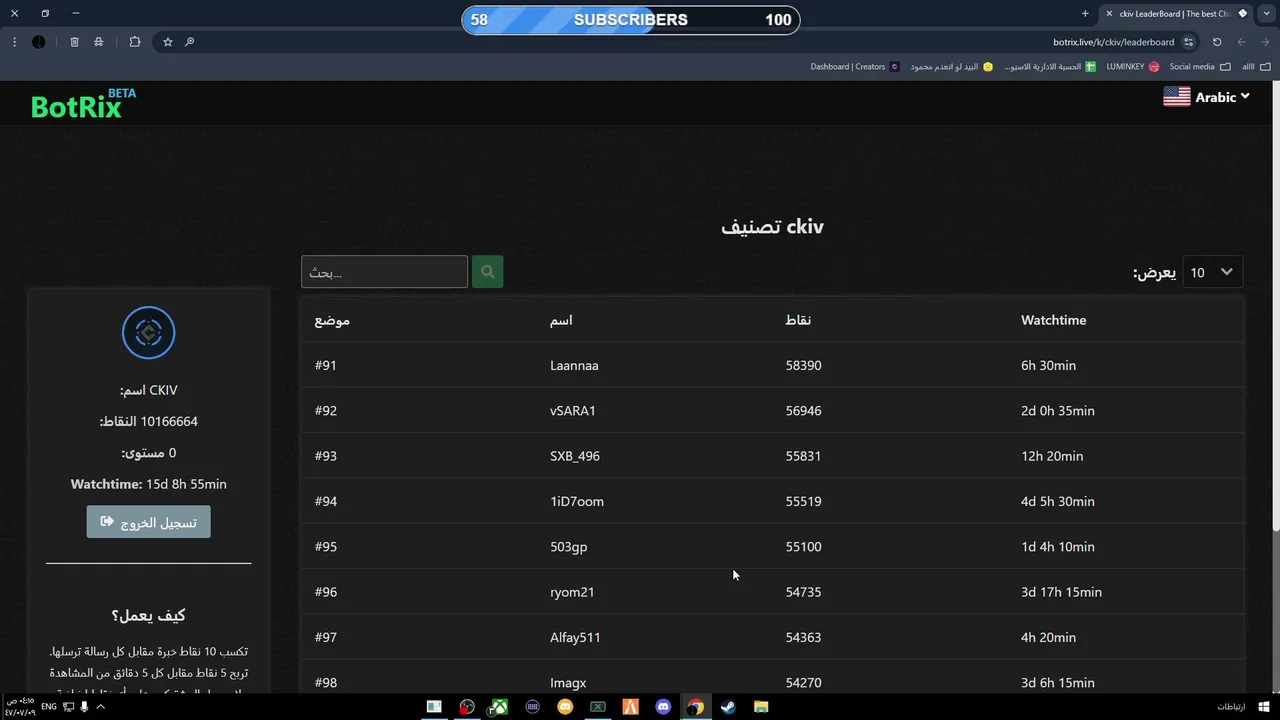Click the ckiv تصنيف page title
The height and width of the screenshot is (720, 1280).
coord(772,227)
